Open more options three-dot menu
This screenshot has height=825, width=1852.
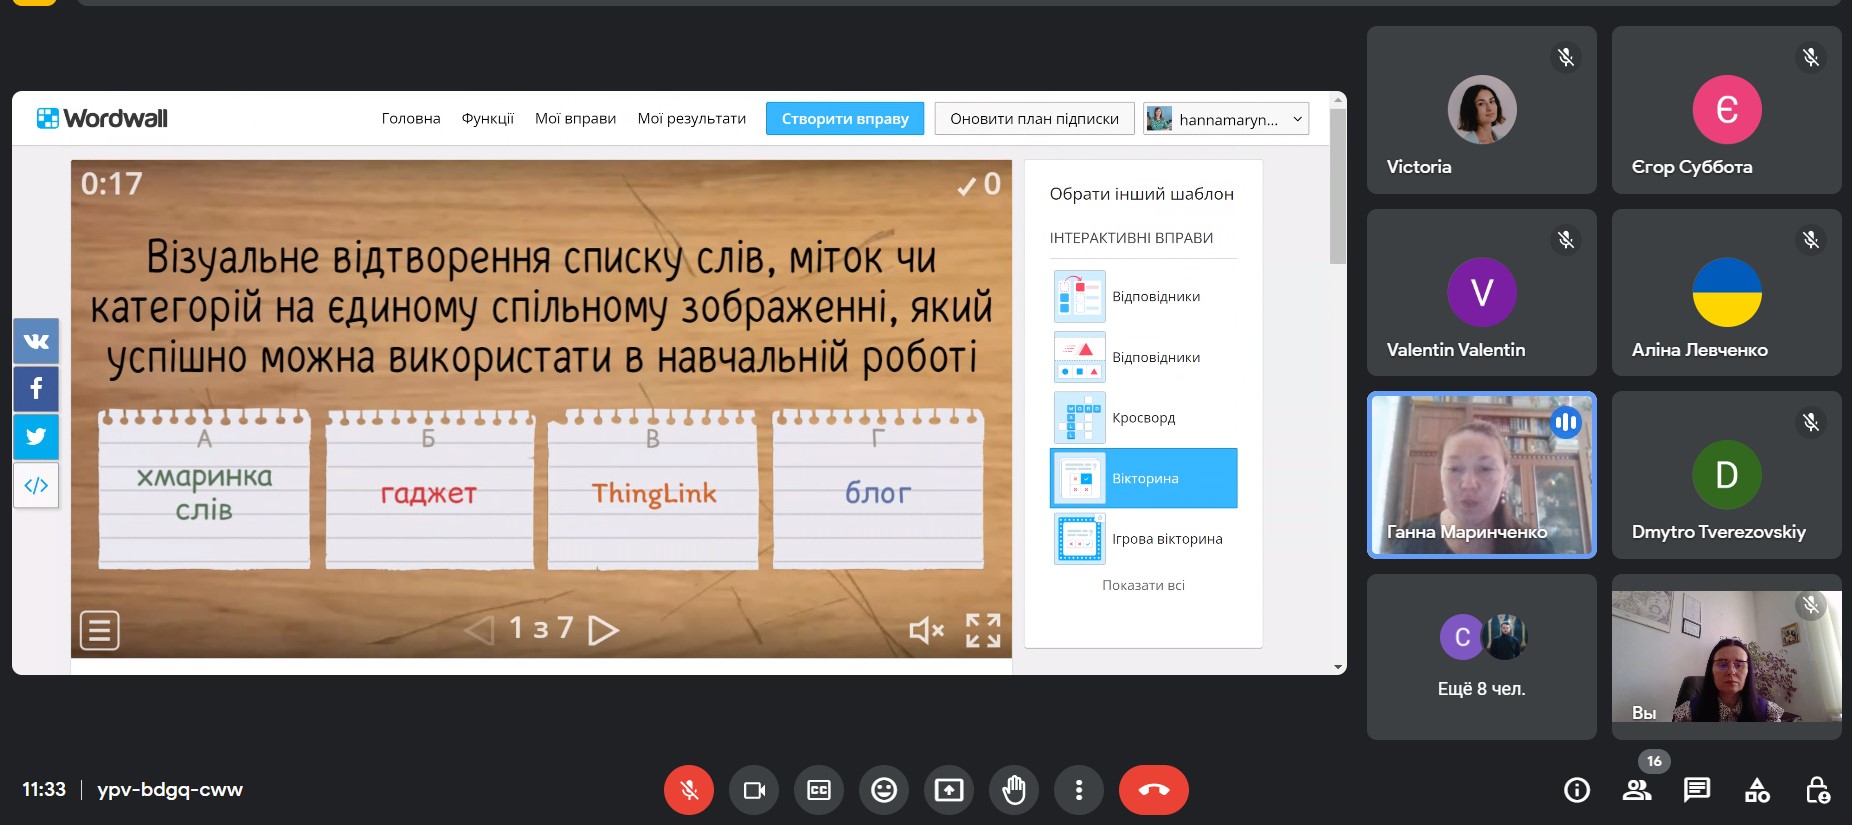[x=1079, y=790]
